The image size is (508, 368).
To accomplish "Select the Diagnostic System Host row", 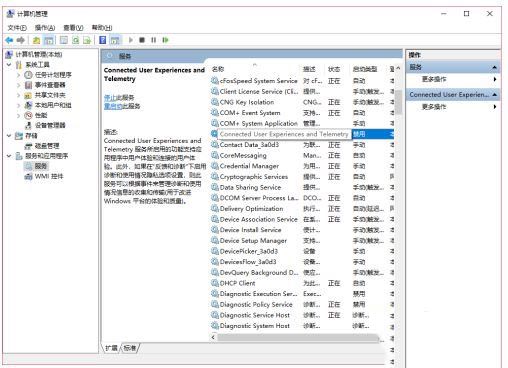I will tap(302, 326).
